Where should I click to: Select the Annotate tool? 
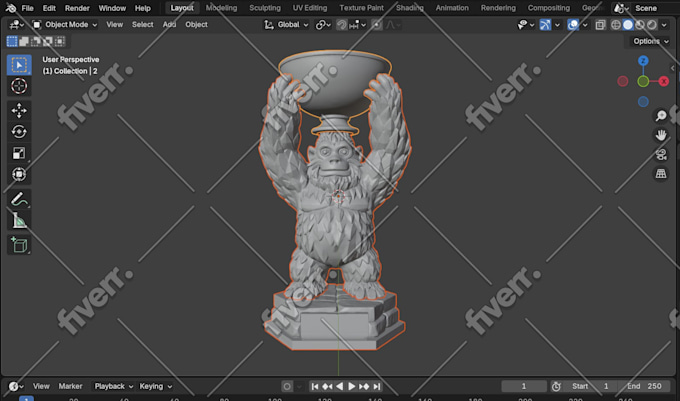[19, 199]
